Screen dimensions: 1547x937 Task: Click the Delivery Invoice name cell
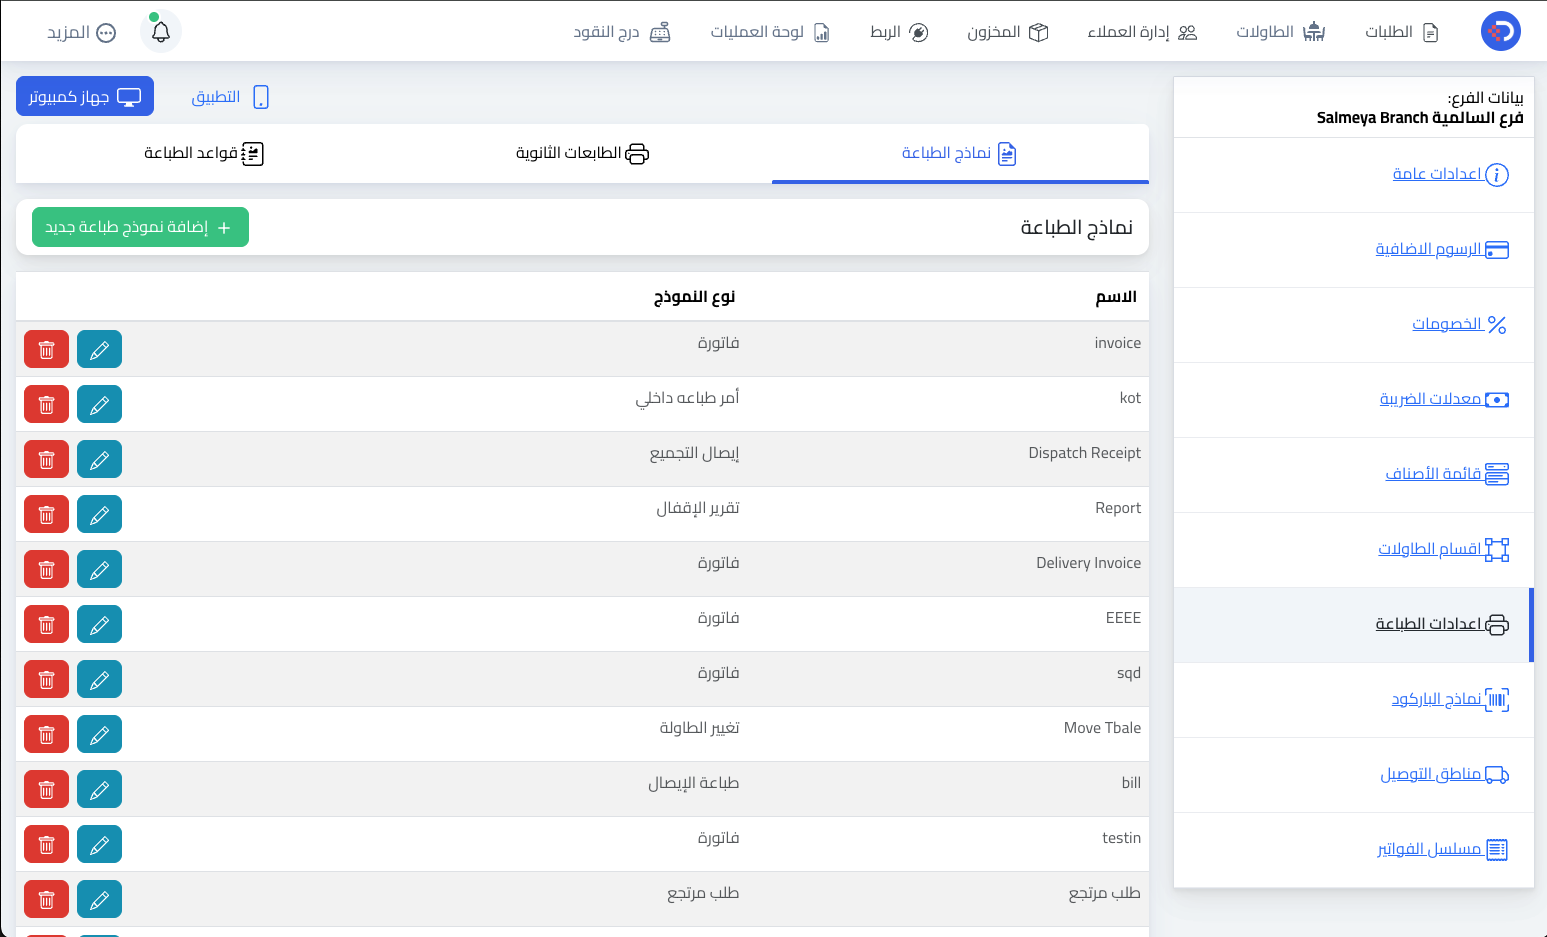1089,563
